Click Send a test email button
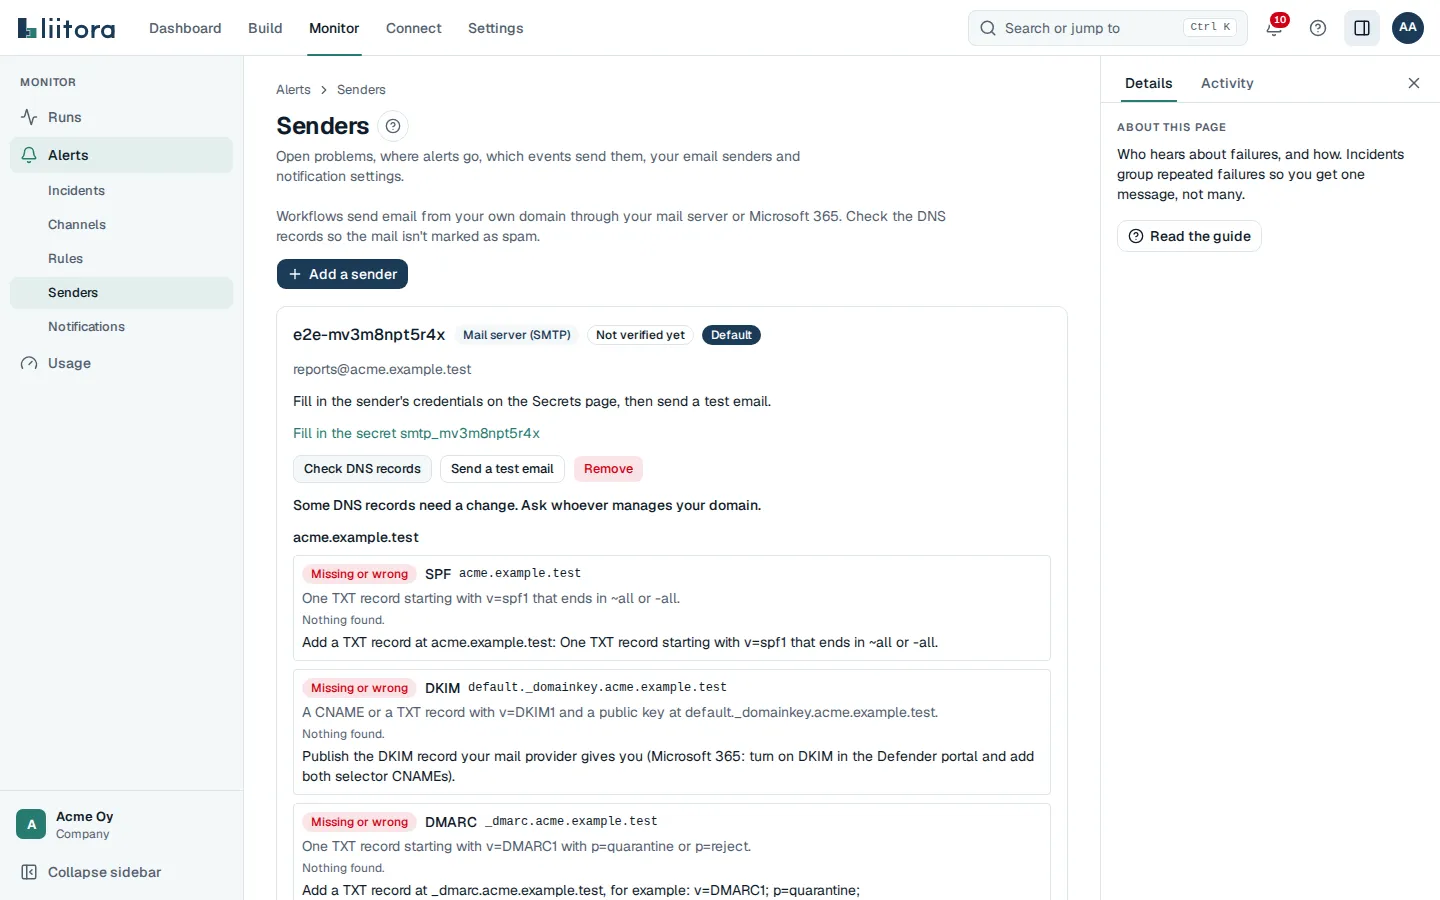The image size is (1440, 900). 502,469
